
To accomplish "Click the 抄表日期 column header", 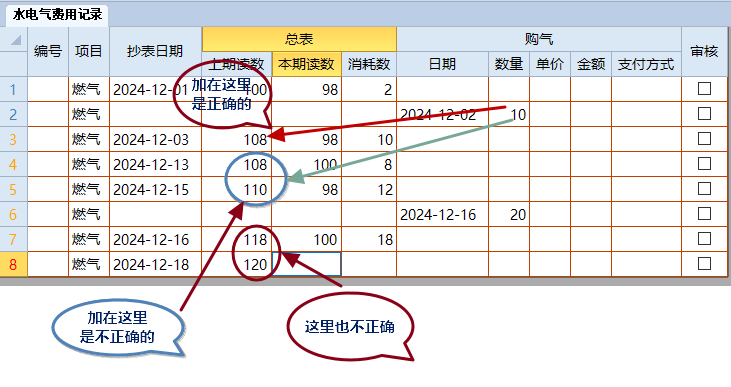I will tap(155, 51).
